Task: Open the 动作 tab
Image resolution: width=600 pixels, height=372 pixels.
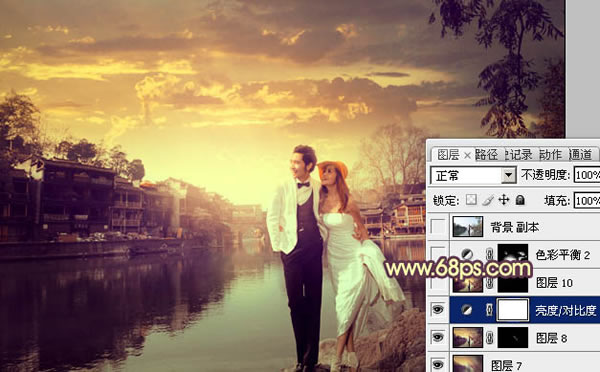Action: 550,155
